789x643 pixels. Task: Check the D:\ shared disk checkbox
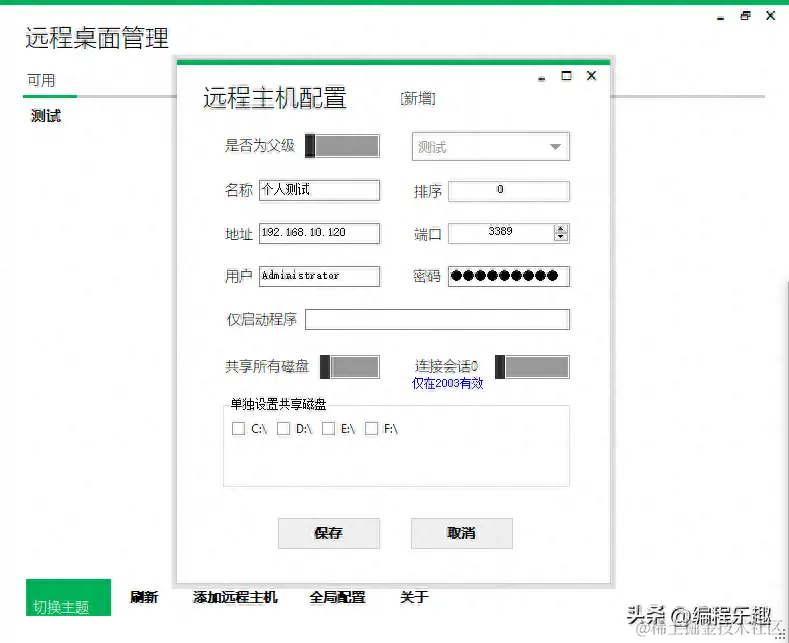(283, 429)
